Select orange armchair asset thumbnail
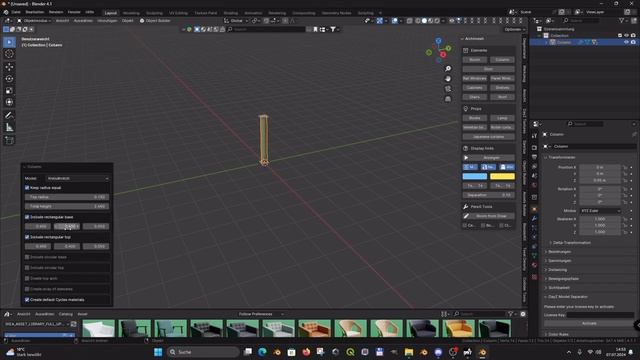The width and height of the screenshot is (640, 360). tap(314, 328)
